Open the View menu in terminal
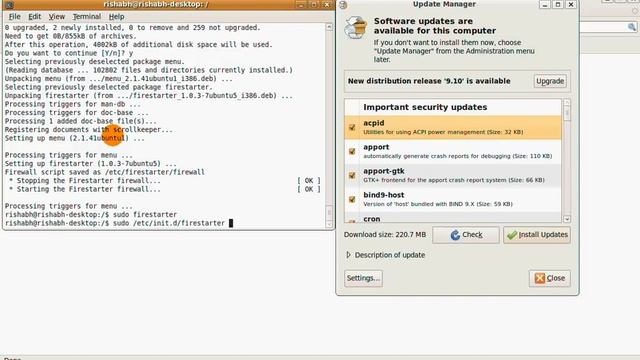Image resolution: width=640 pixels, height=360 pixels. 57,17
